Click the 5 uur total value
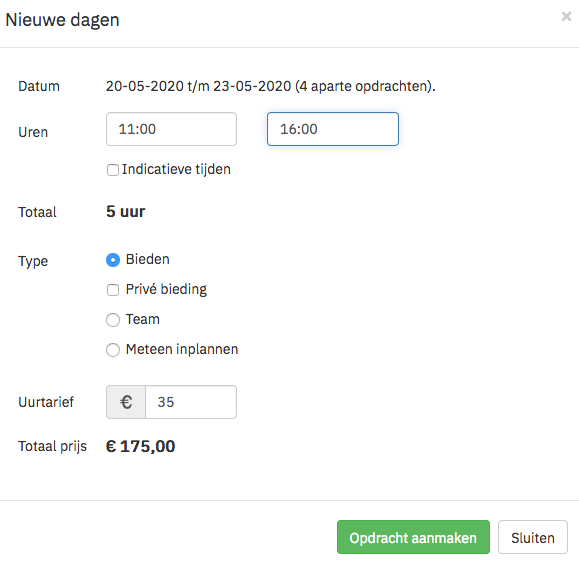The width and height of the screenshot is (579, 567). click(126, 212)
